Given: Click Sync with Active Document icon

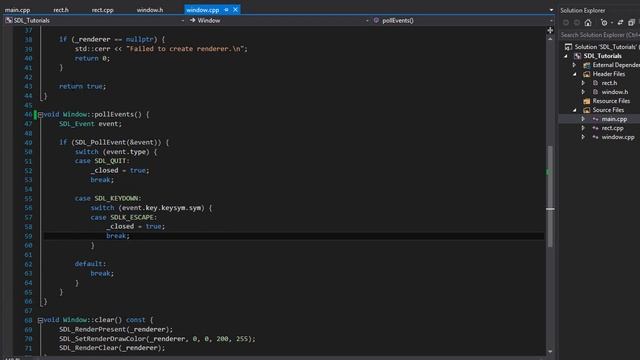Looking at the screenshot, I should pos(620,22).
